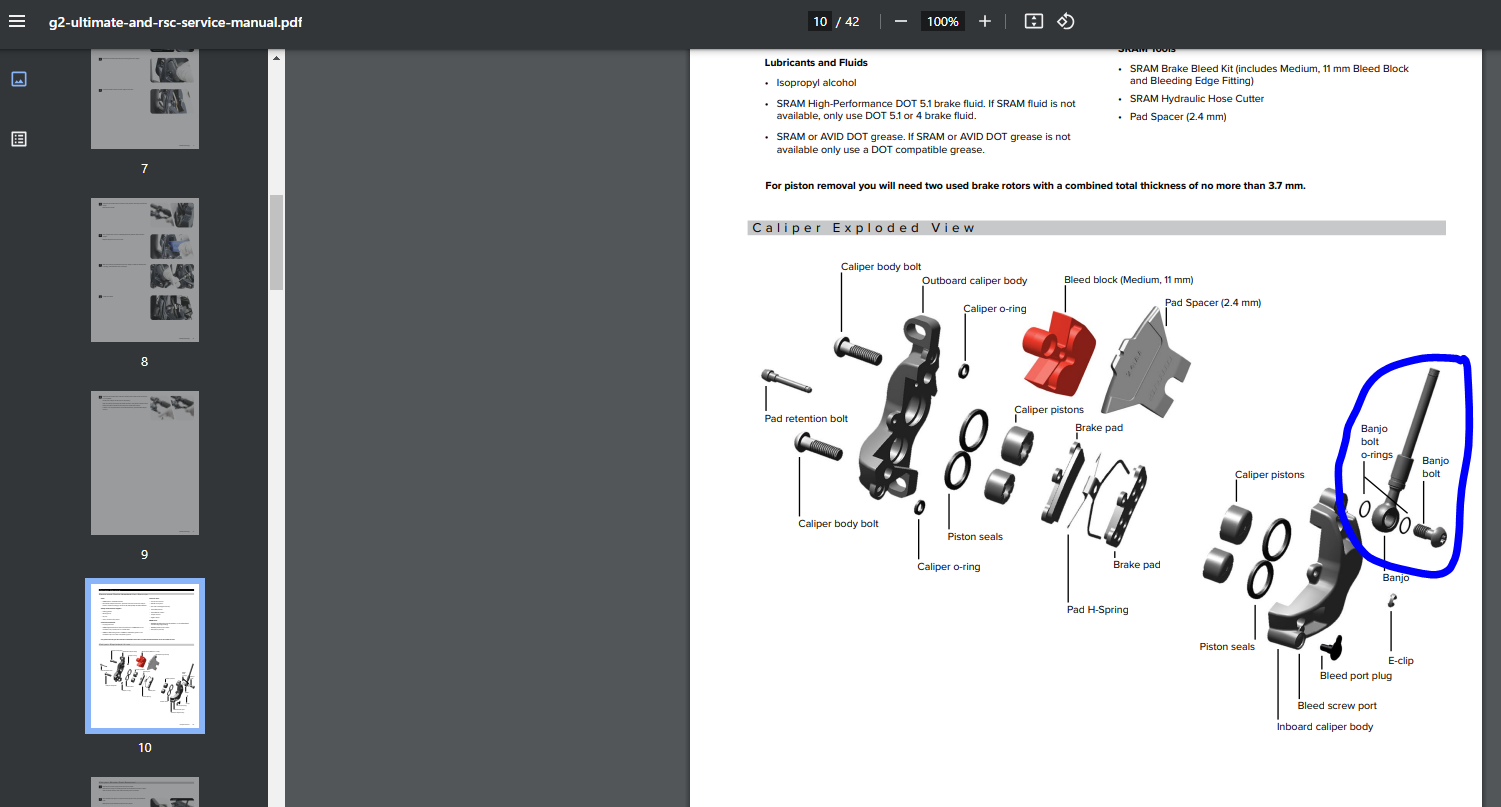
Task: Click the zoom out minus button
Action: (x=901, y=21)
